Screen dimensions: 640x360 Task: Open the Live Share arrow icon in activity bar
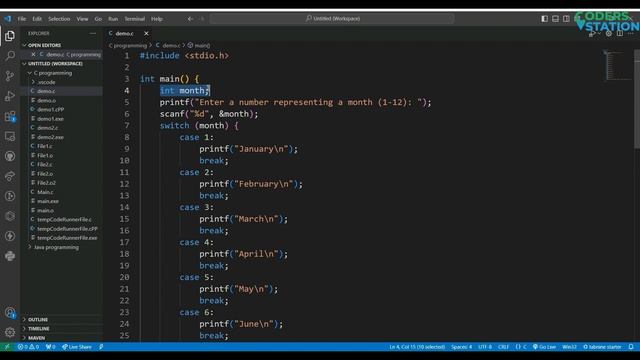point(10,176)
